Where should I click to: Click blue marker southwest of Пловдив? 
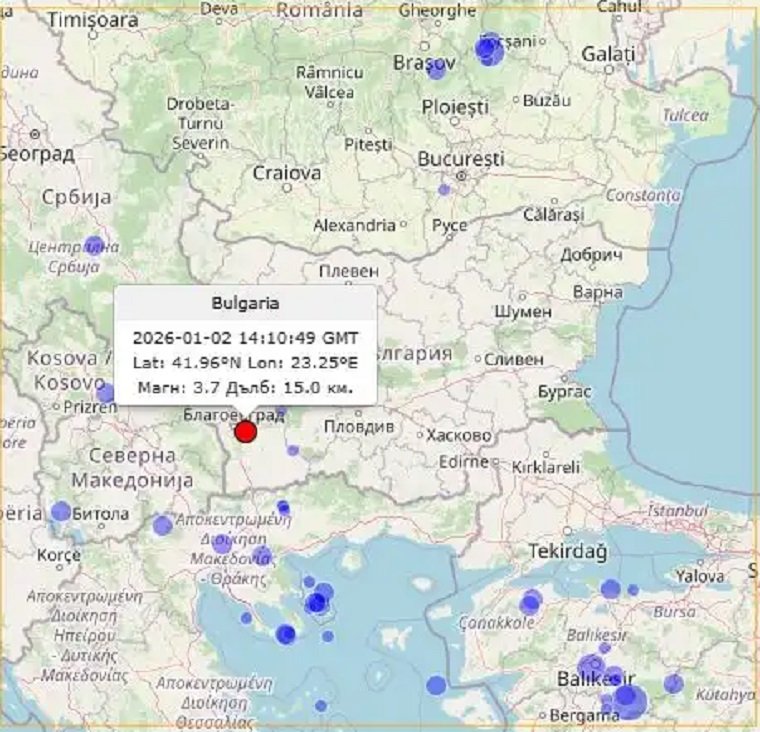pyautogui.click(x=293, y=450)
